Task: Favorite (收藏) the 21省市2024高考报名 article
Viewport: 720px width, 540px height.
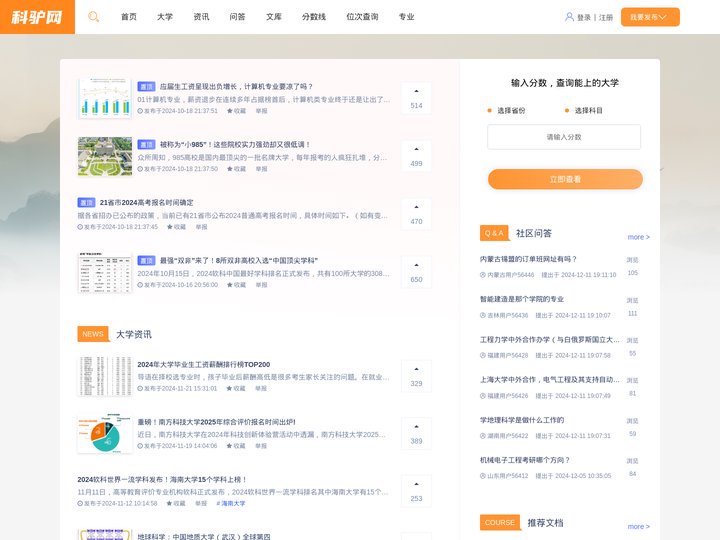Action: [176, 227]
